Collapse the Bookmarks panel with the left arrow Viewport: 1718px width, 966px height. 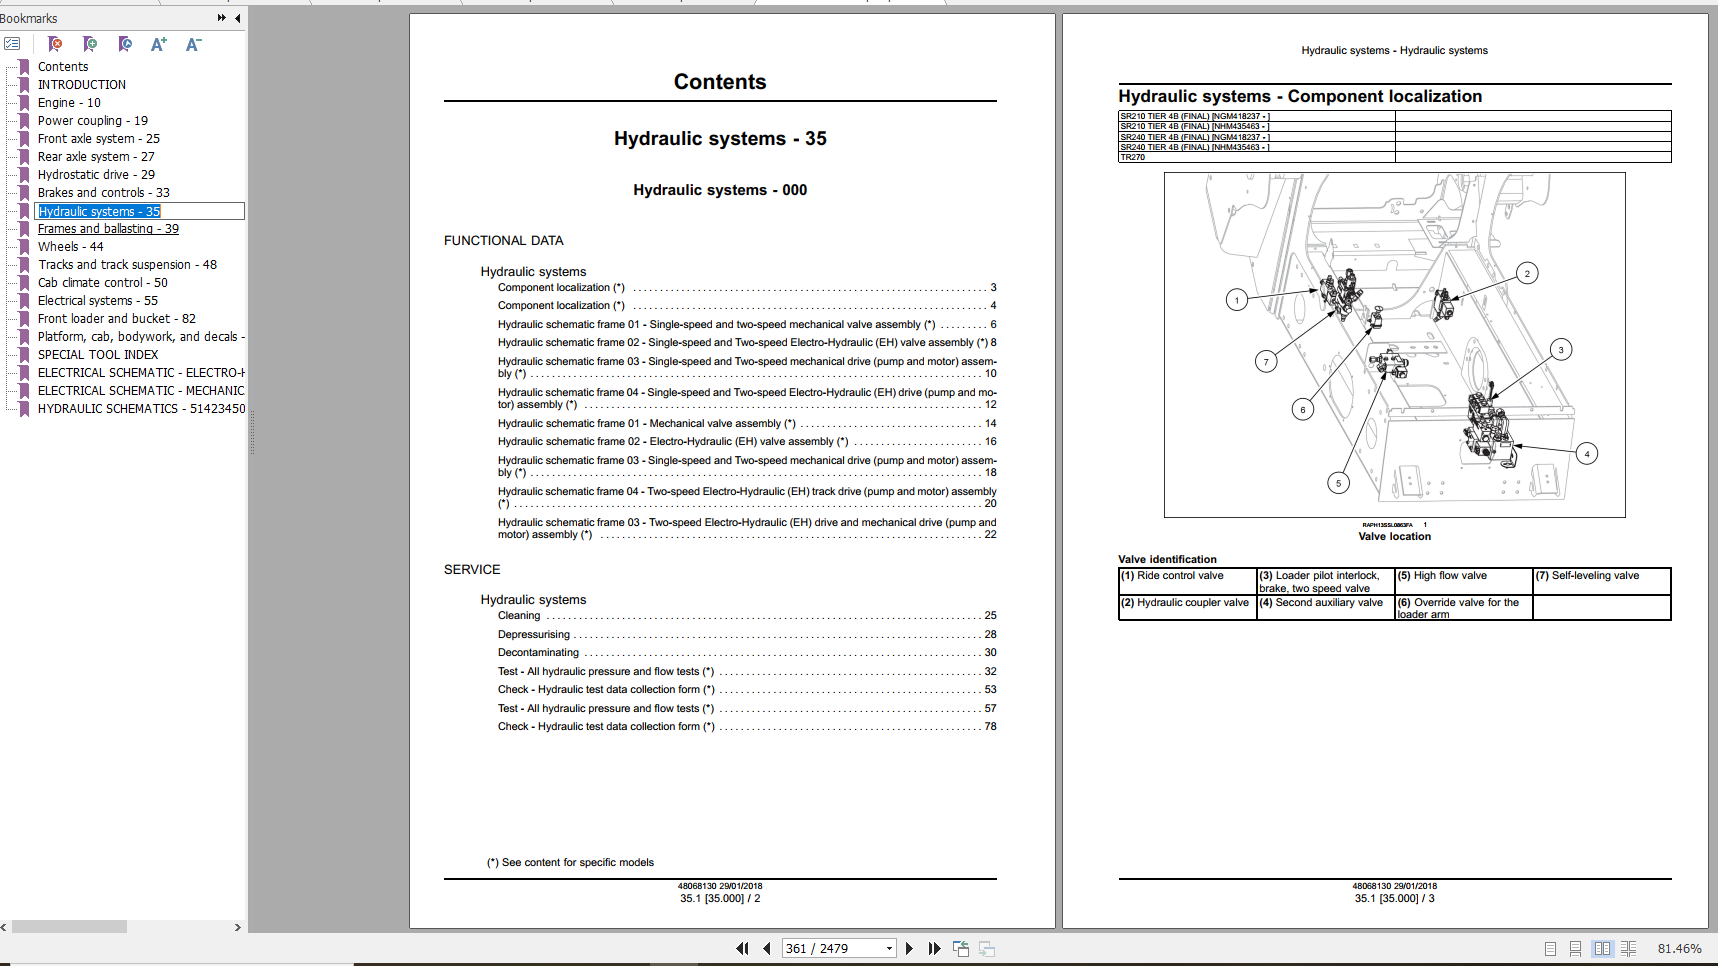tap(237, 18)
